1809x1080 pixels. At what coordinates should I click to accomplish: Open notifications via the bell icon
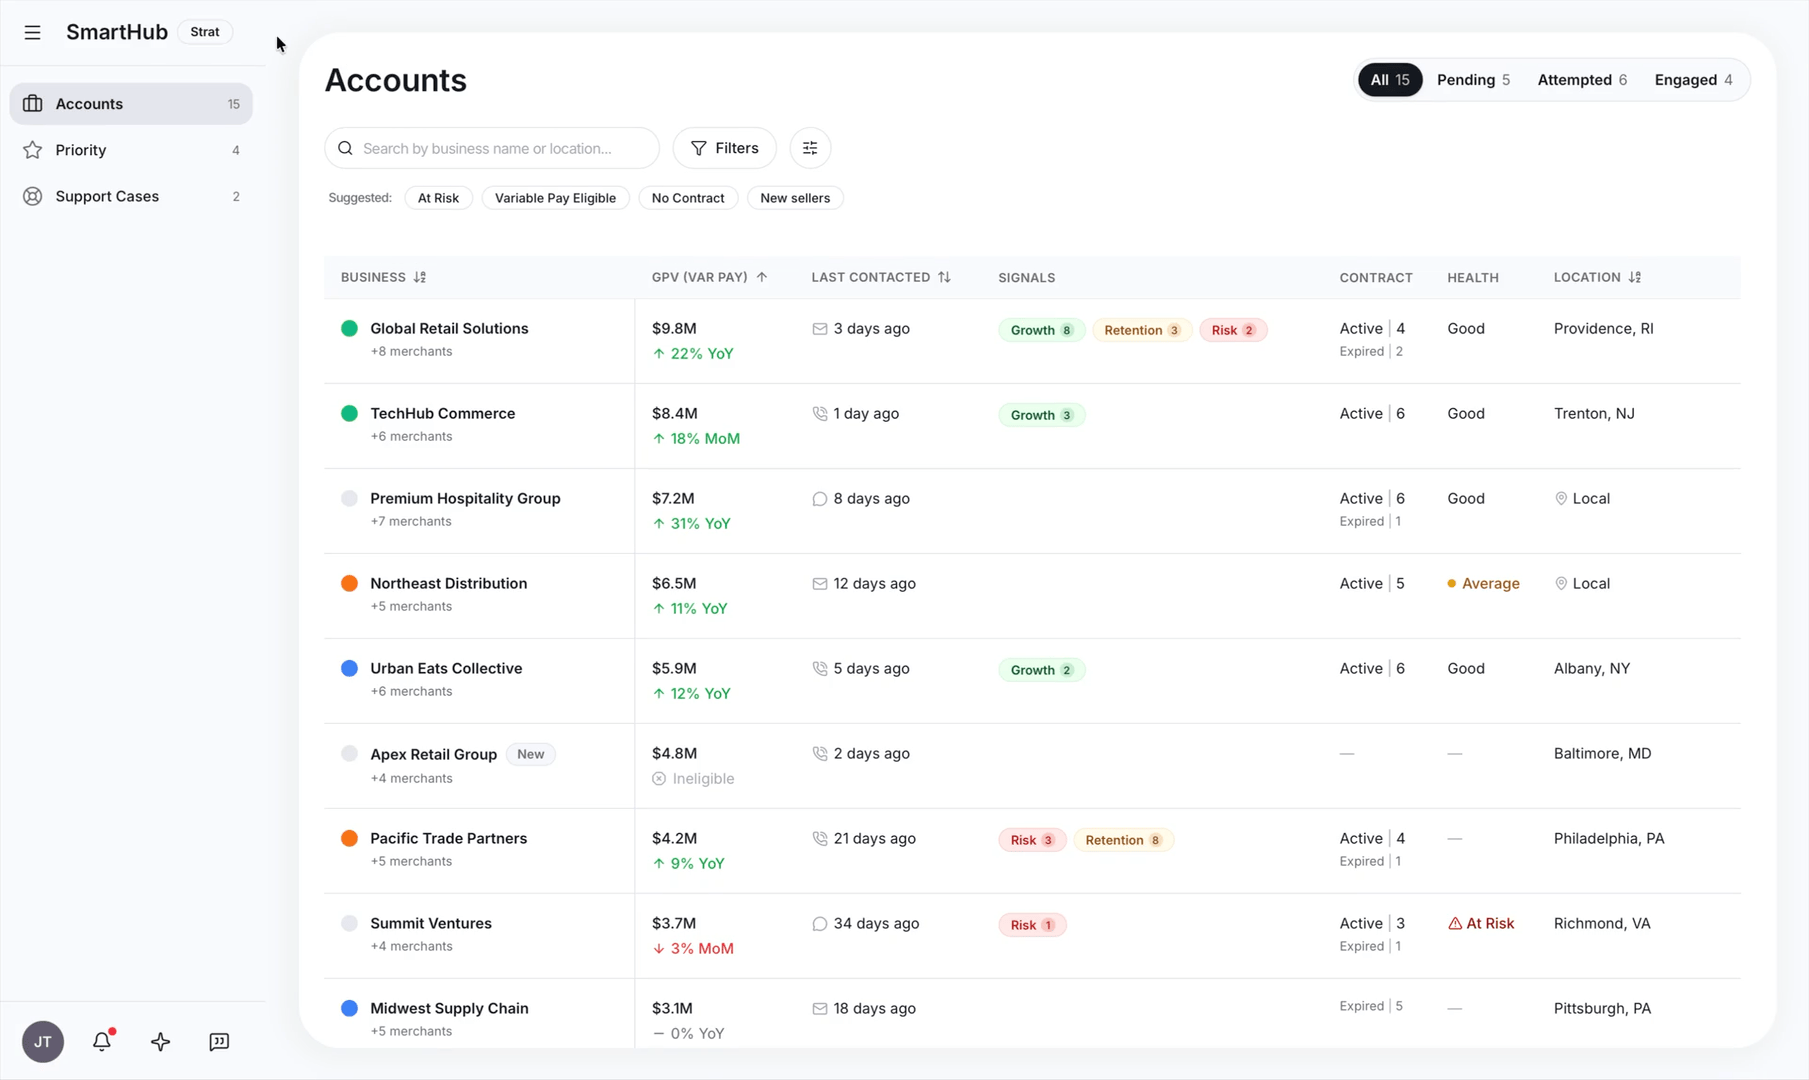(x=101, y=1041)
